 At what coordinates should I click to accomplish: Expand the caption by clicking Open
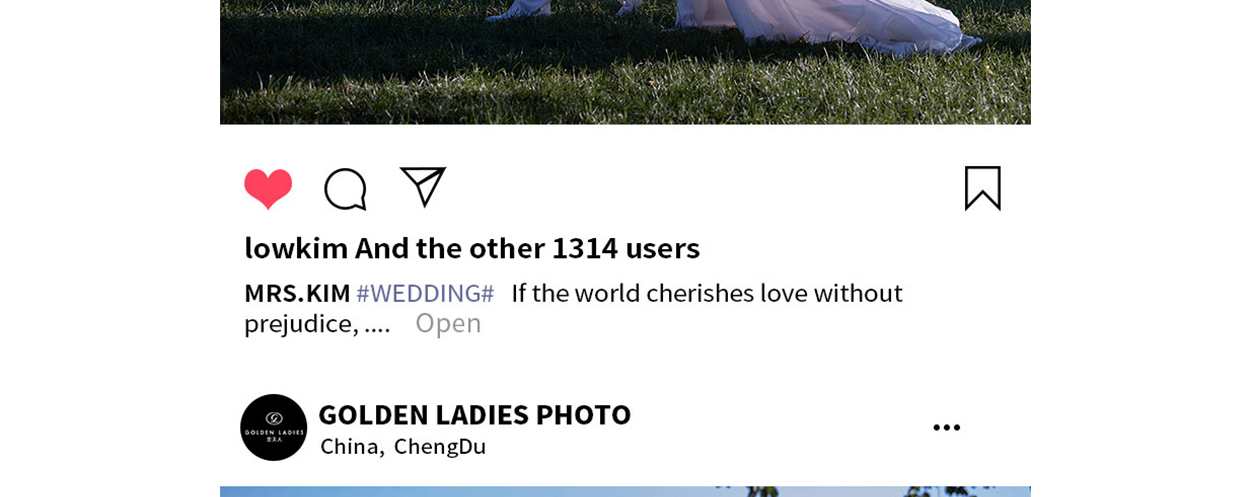pos(448,323)
